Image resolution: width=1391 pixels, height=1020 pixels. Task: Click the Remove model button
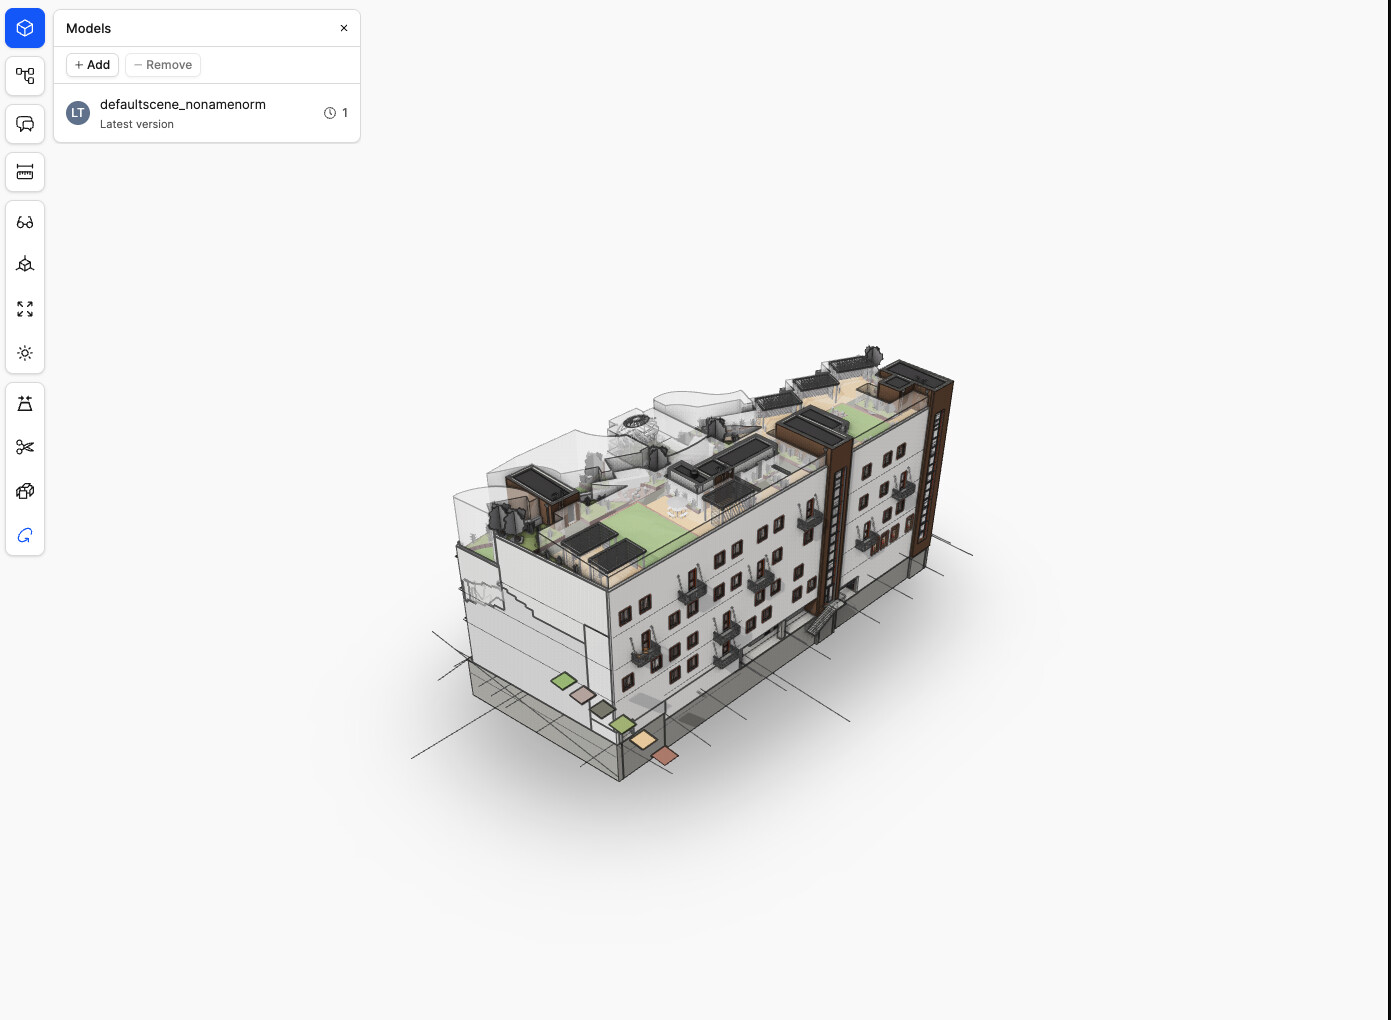tap(163, 65)
